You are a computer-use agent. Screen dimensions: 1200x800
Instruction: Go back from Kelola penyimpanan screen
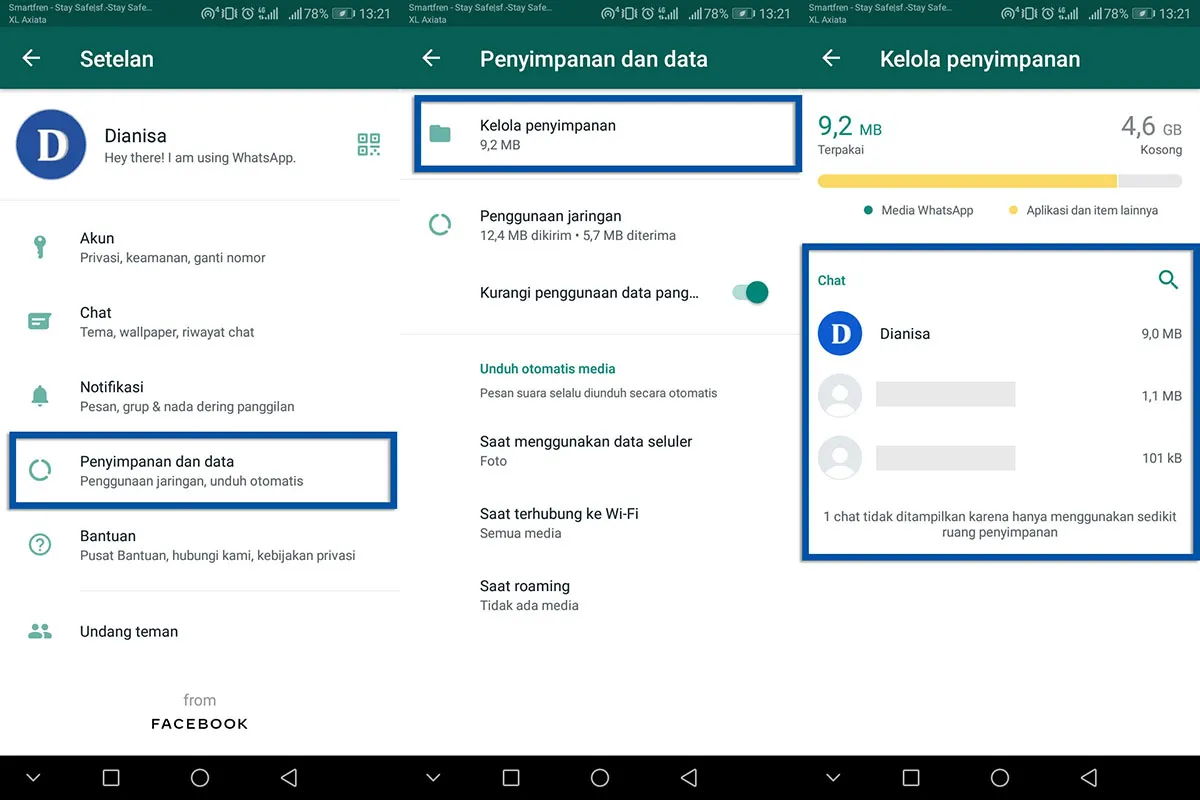point(831,58)
